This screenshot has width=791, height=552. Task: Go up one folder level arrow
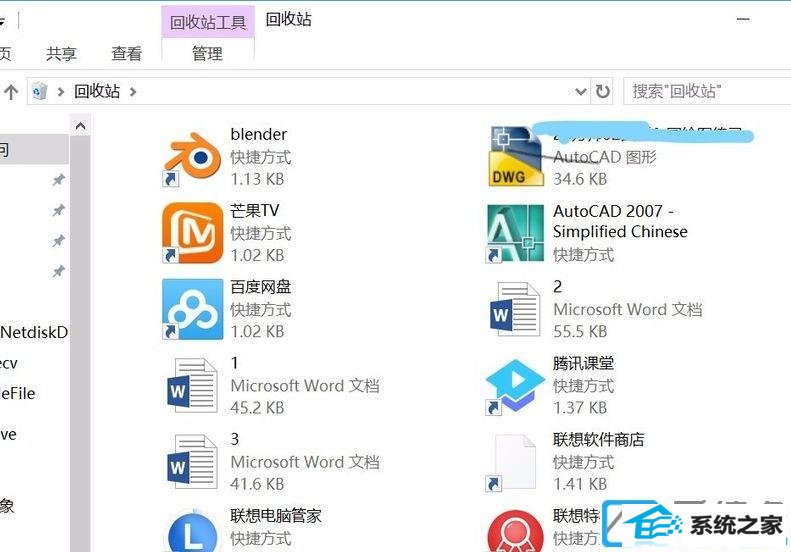coord(11,92)
